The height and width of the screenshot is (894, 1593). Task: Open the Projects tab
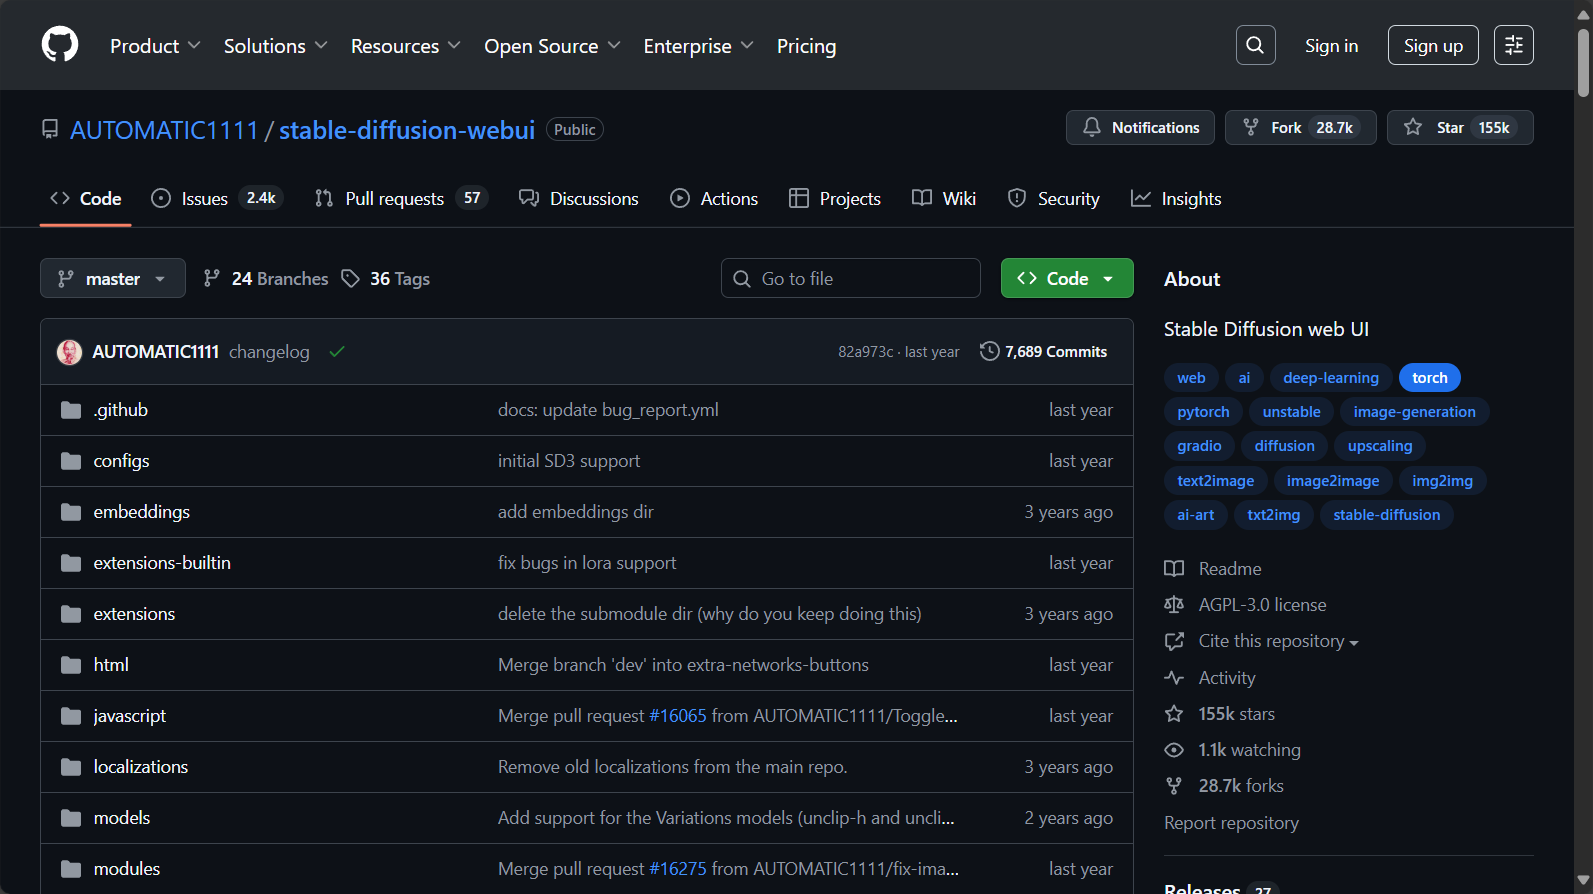coord(835,198)
